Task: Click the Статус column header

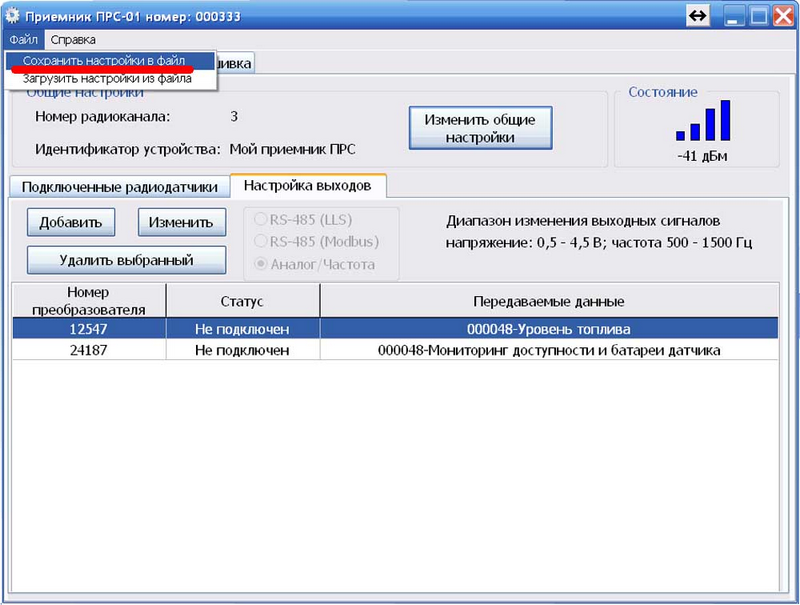Action: click(x=242, y=300)
